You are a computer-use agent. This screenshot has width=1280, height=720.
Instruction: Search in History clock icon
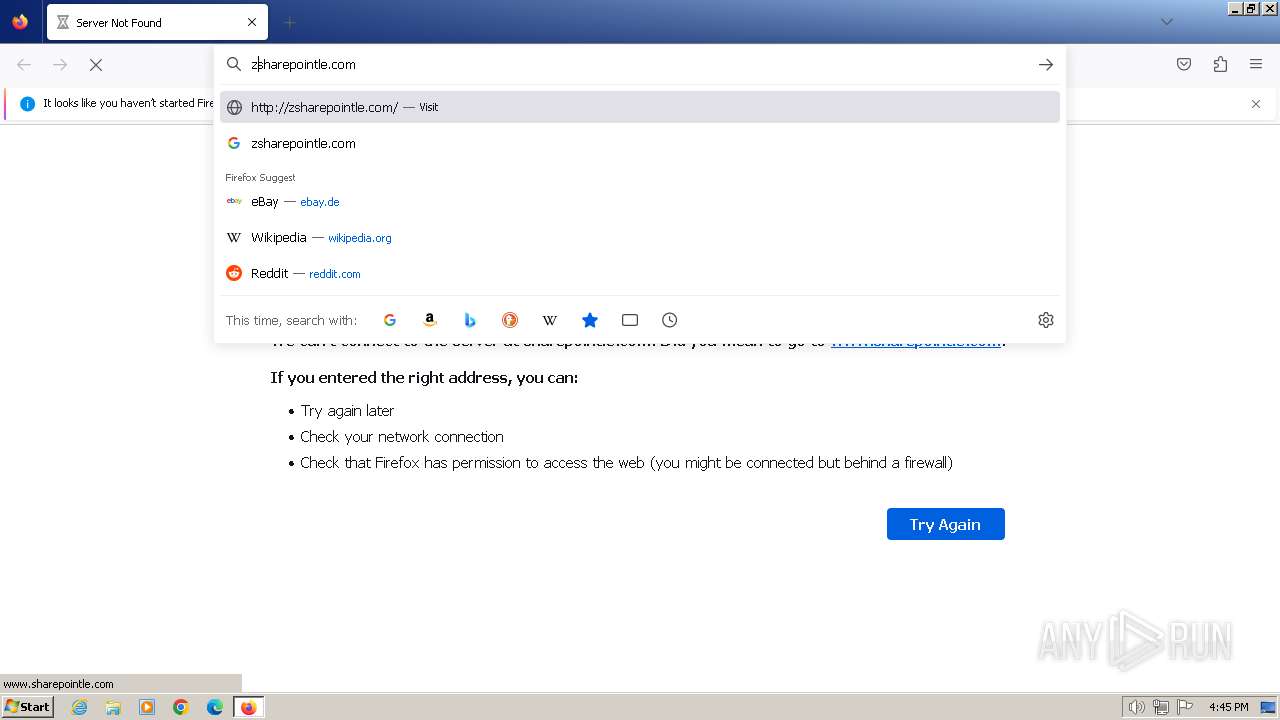tap(670, 320)
